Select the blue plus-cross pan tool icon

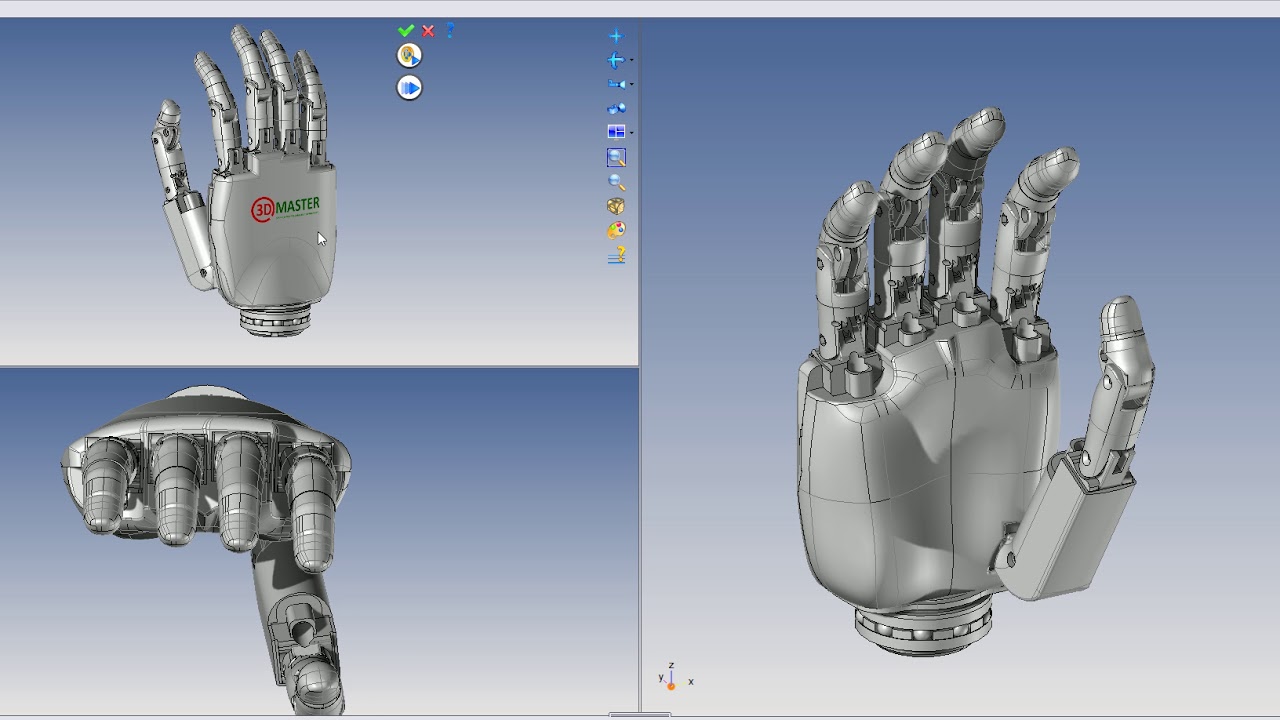tap(615, 36)
